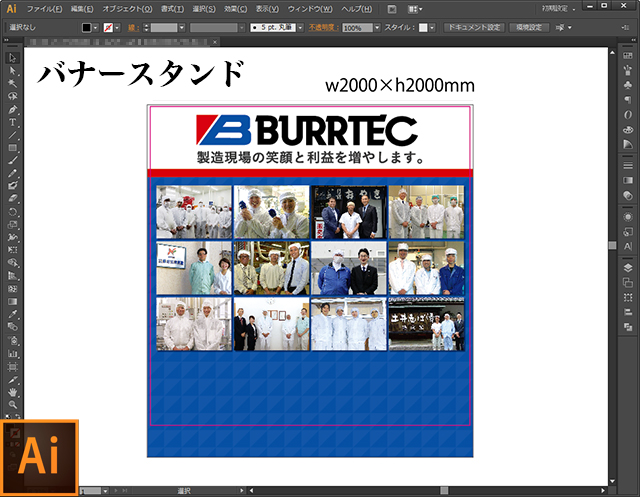
Task: Click the ドキュメント設定 button
Action: point(474,27)
